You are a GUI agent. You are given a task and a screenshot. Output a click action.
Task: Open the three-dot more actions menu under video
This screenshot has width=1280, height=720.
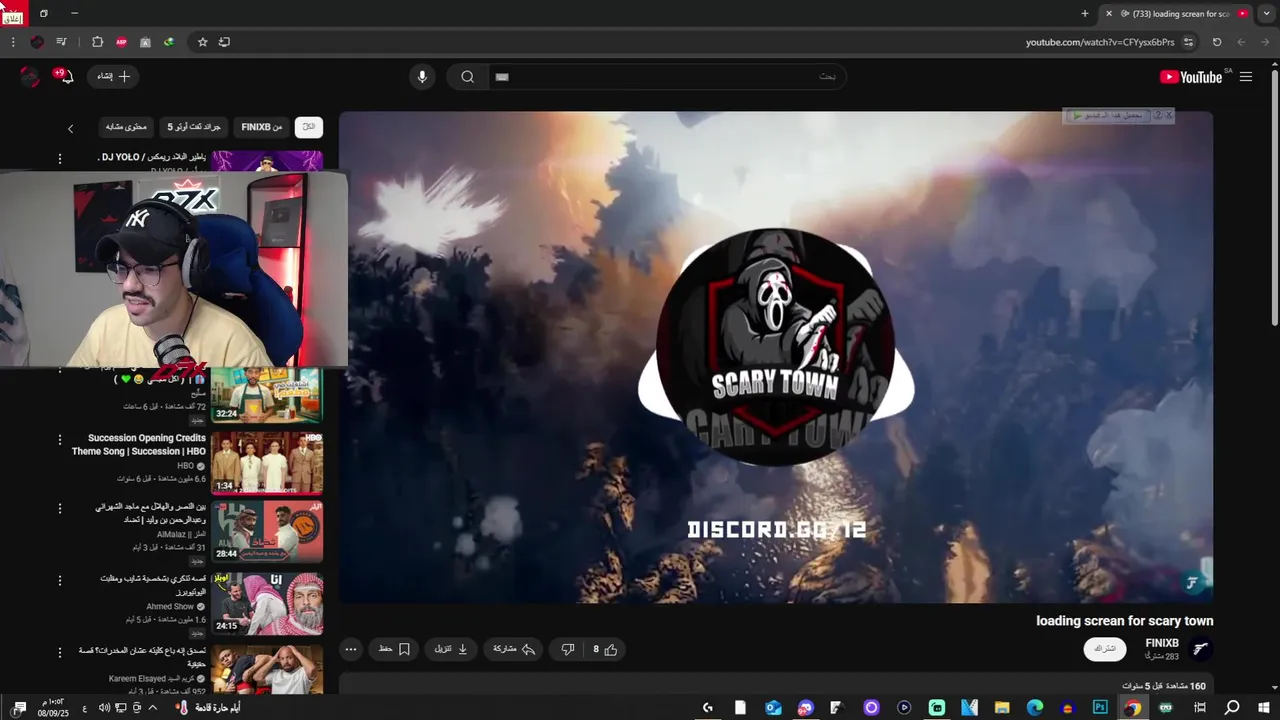351,649
